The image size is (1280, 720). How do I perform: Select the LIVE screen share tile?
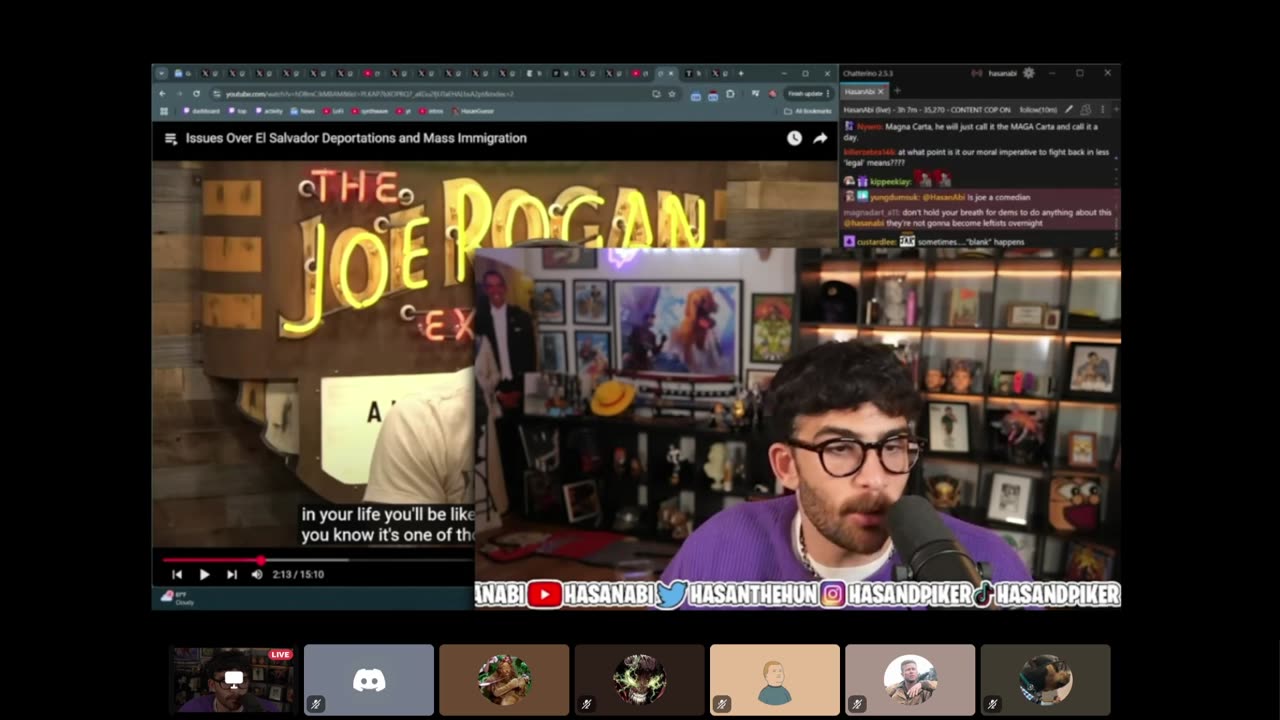point(233,679)
